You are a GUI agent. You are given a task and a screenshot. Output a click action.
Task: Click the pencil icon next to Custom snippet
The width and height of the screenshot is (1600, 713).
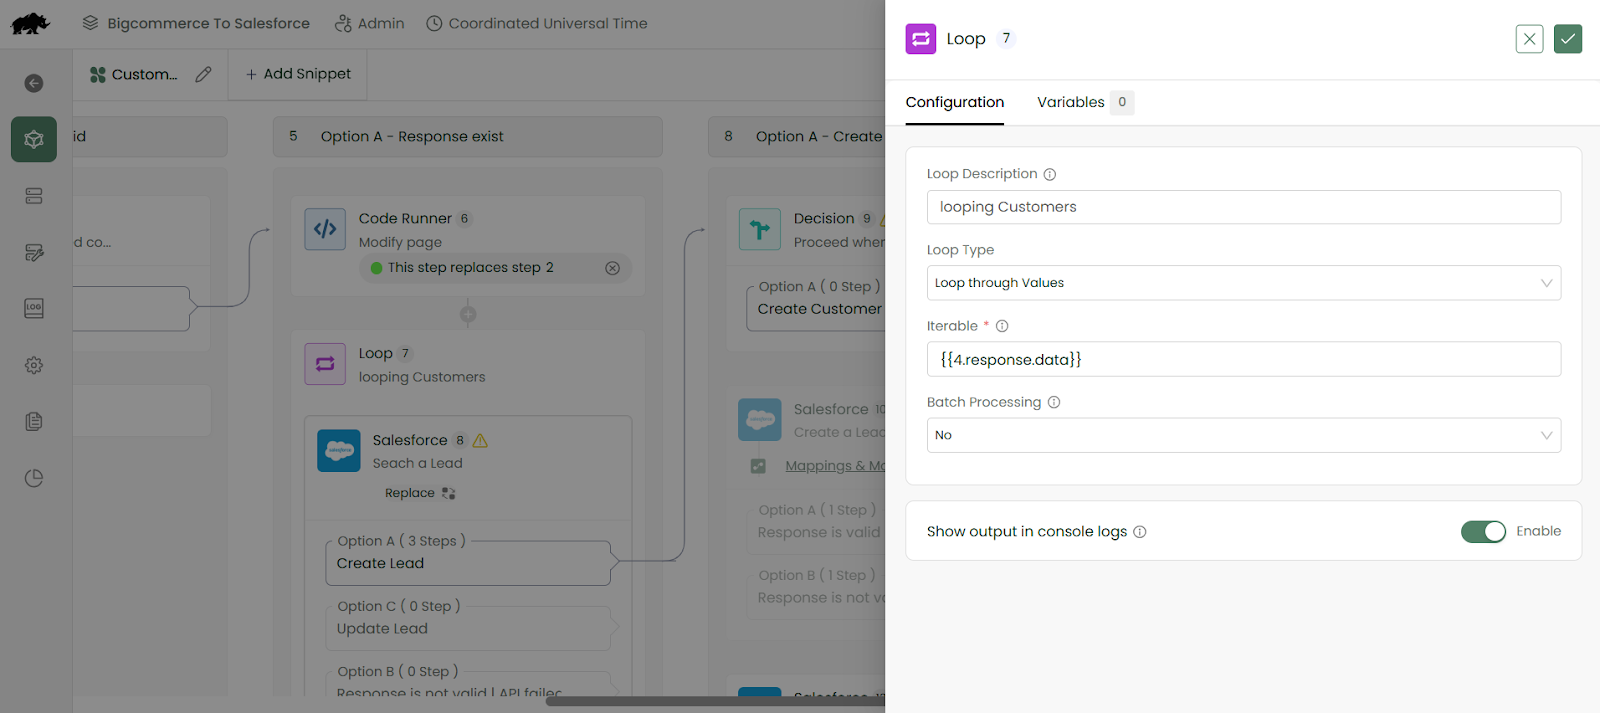[203, 74]
